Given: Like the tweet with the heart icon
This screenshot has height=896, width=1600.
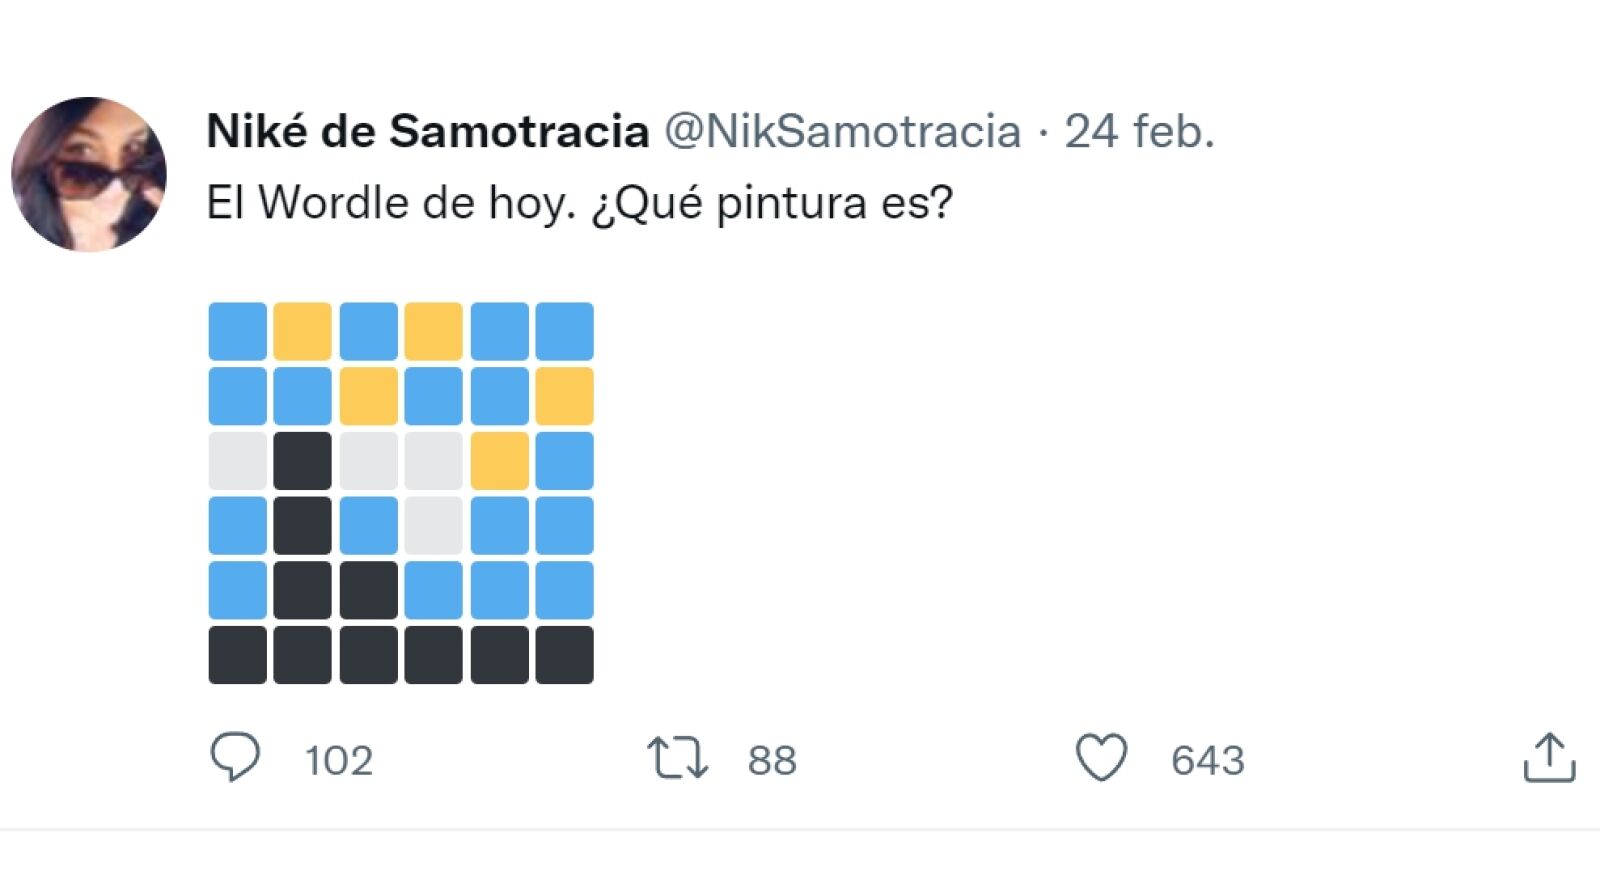Looking at the screenshot, I should [x=1101, y=757].
